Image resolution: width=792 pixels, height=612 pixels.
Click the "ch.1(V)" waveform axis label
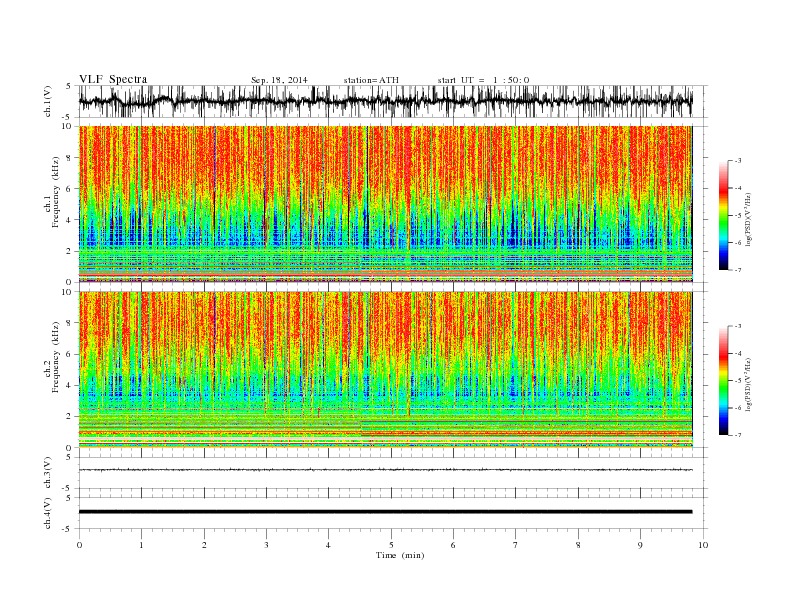(x=48, y=101)
